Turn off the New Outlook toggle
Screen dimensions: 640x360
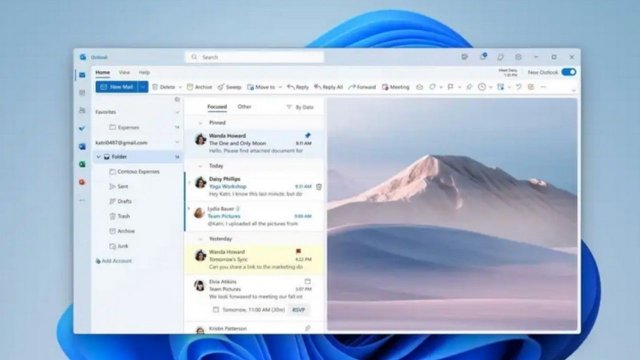pos(569,72)
